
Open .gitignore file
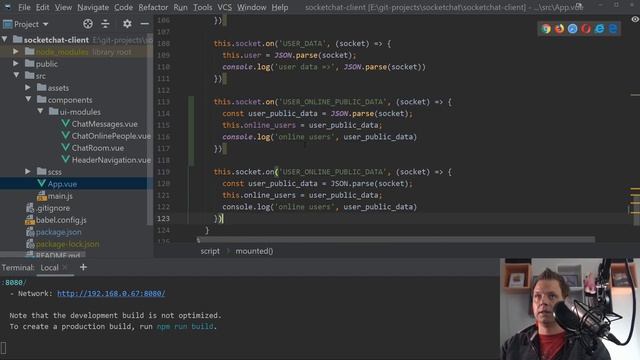click(x=53, y=208)
